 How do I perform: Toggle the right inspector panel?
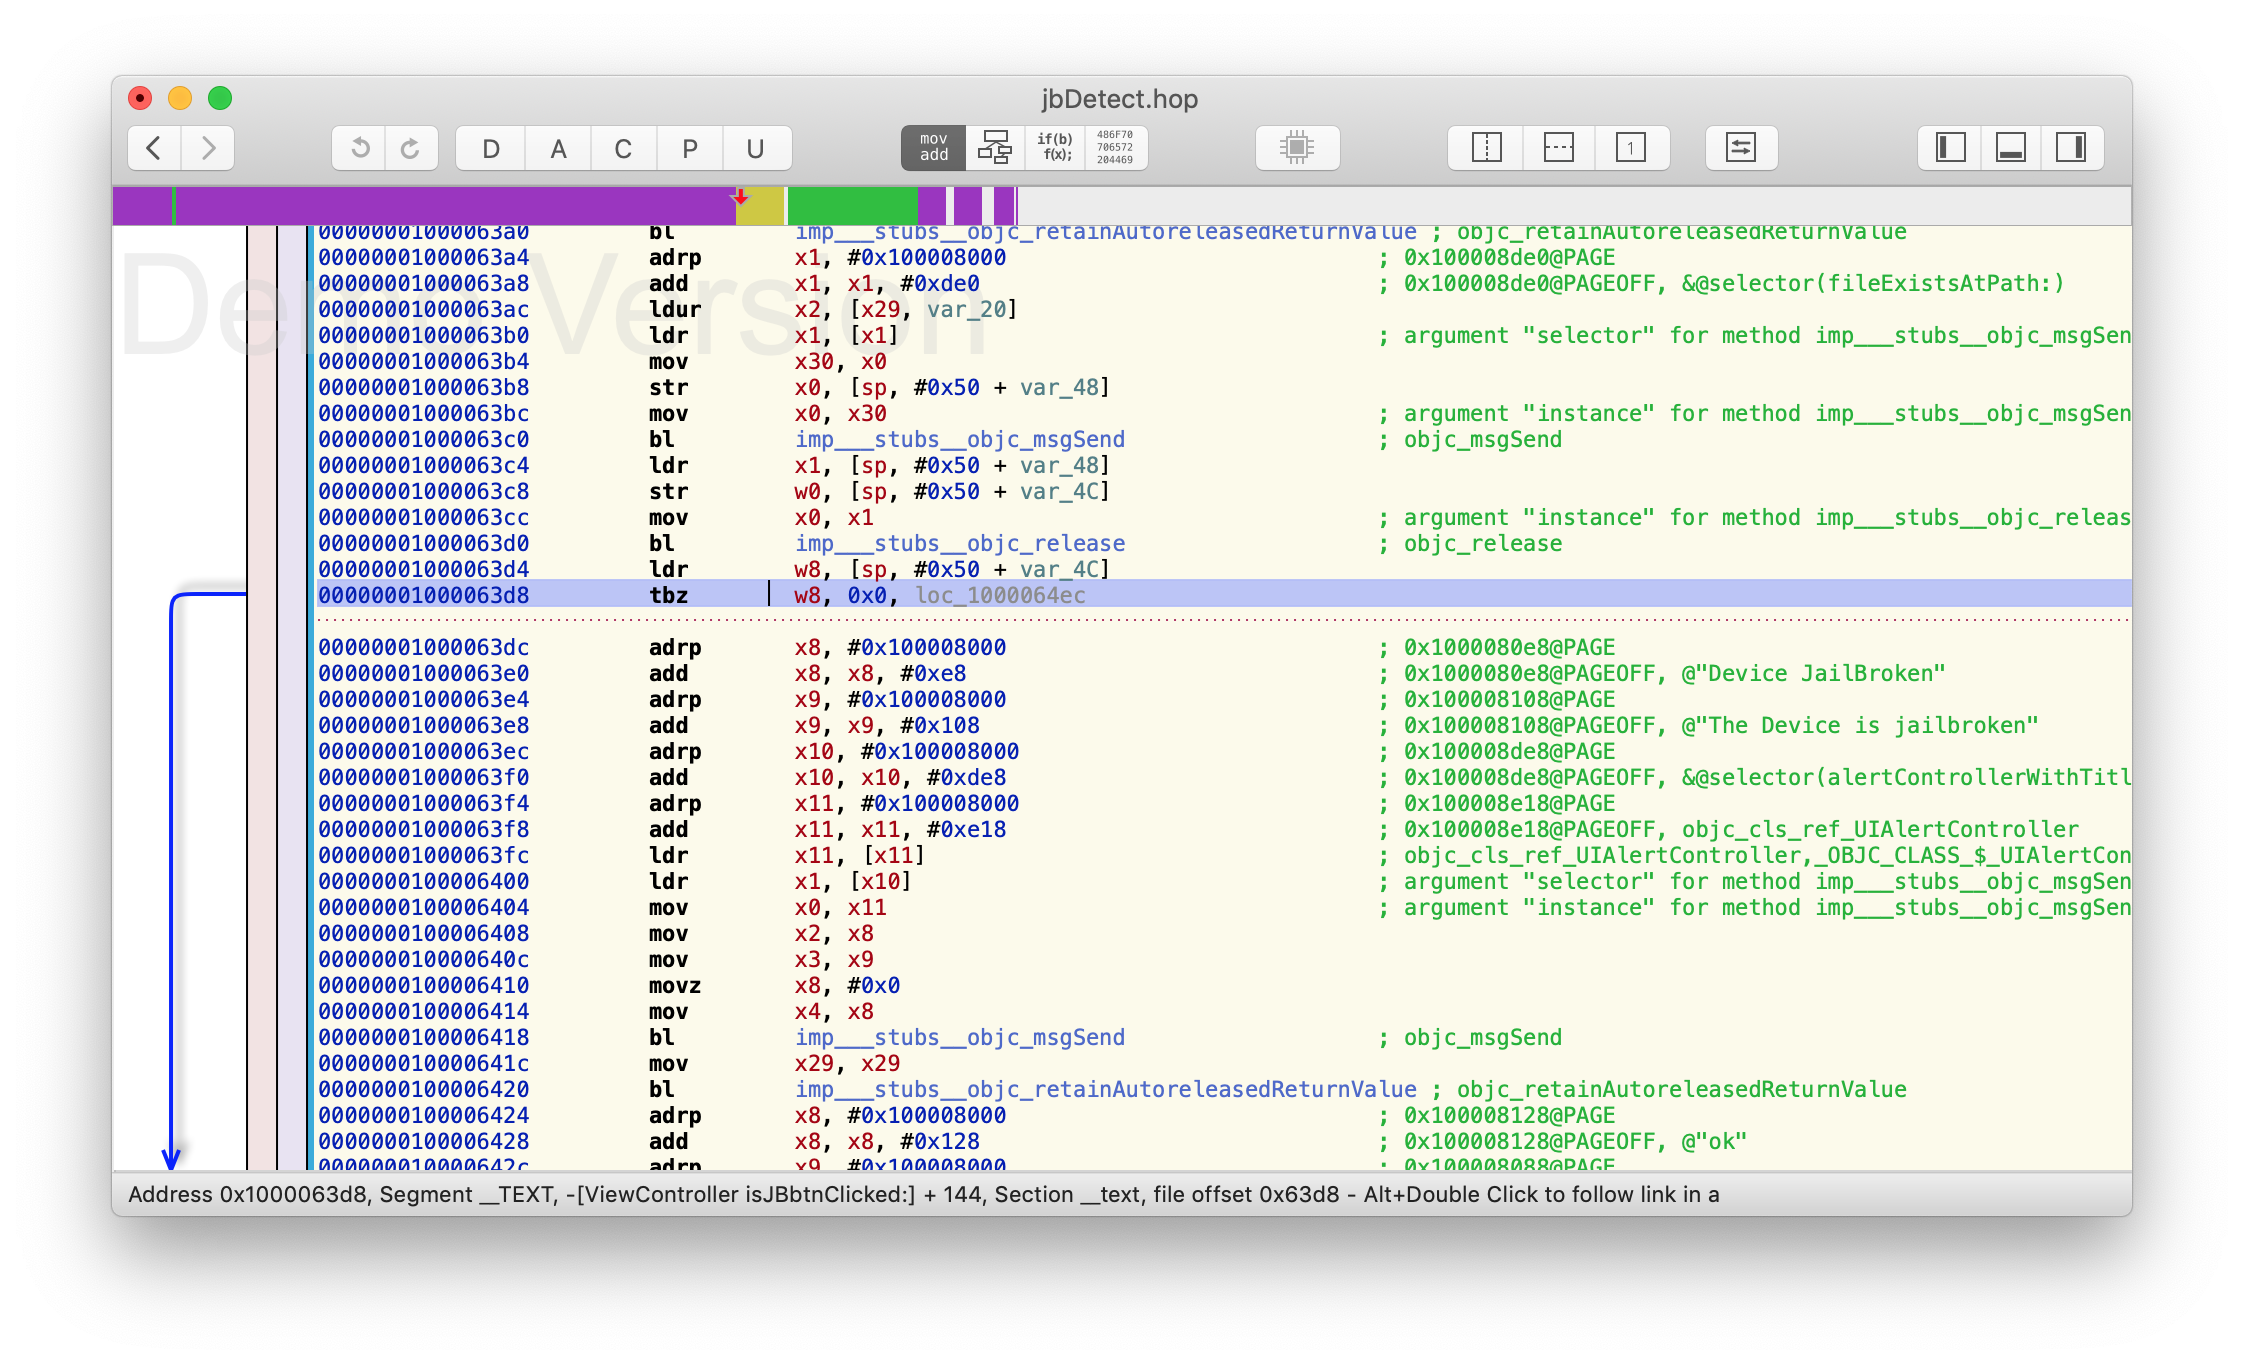click(2071, 148)
